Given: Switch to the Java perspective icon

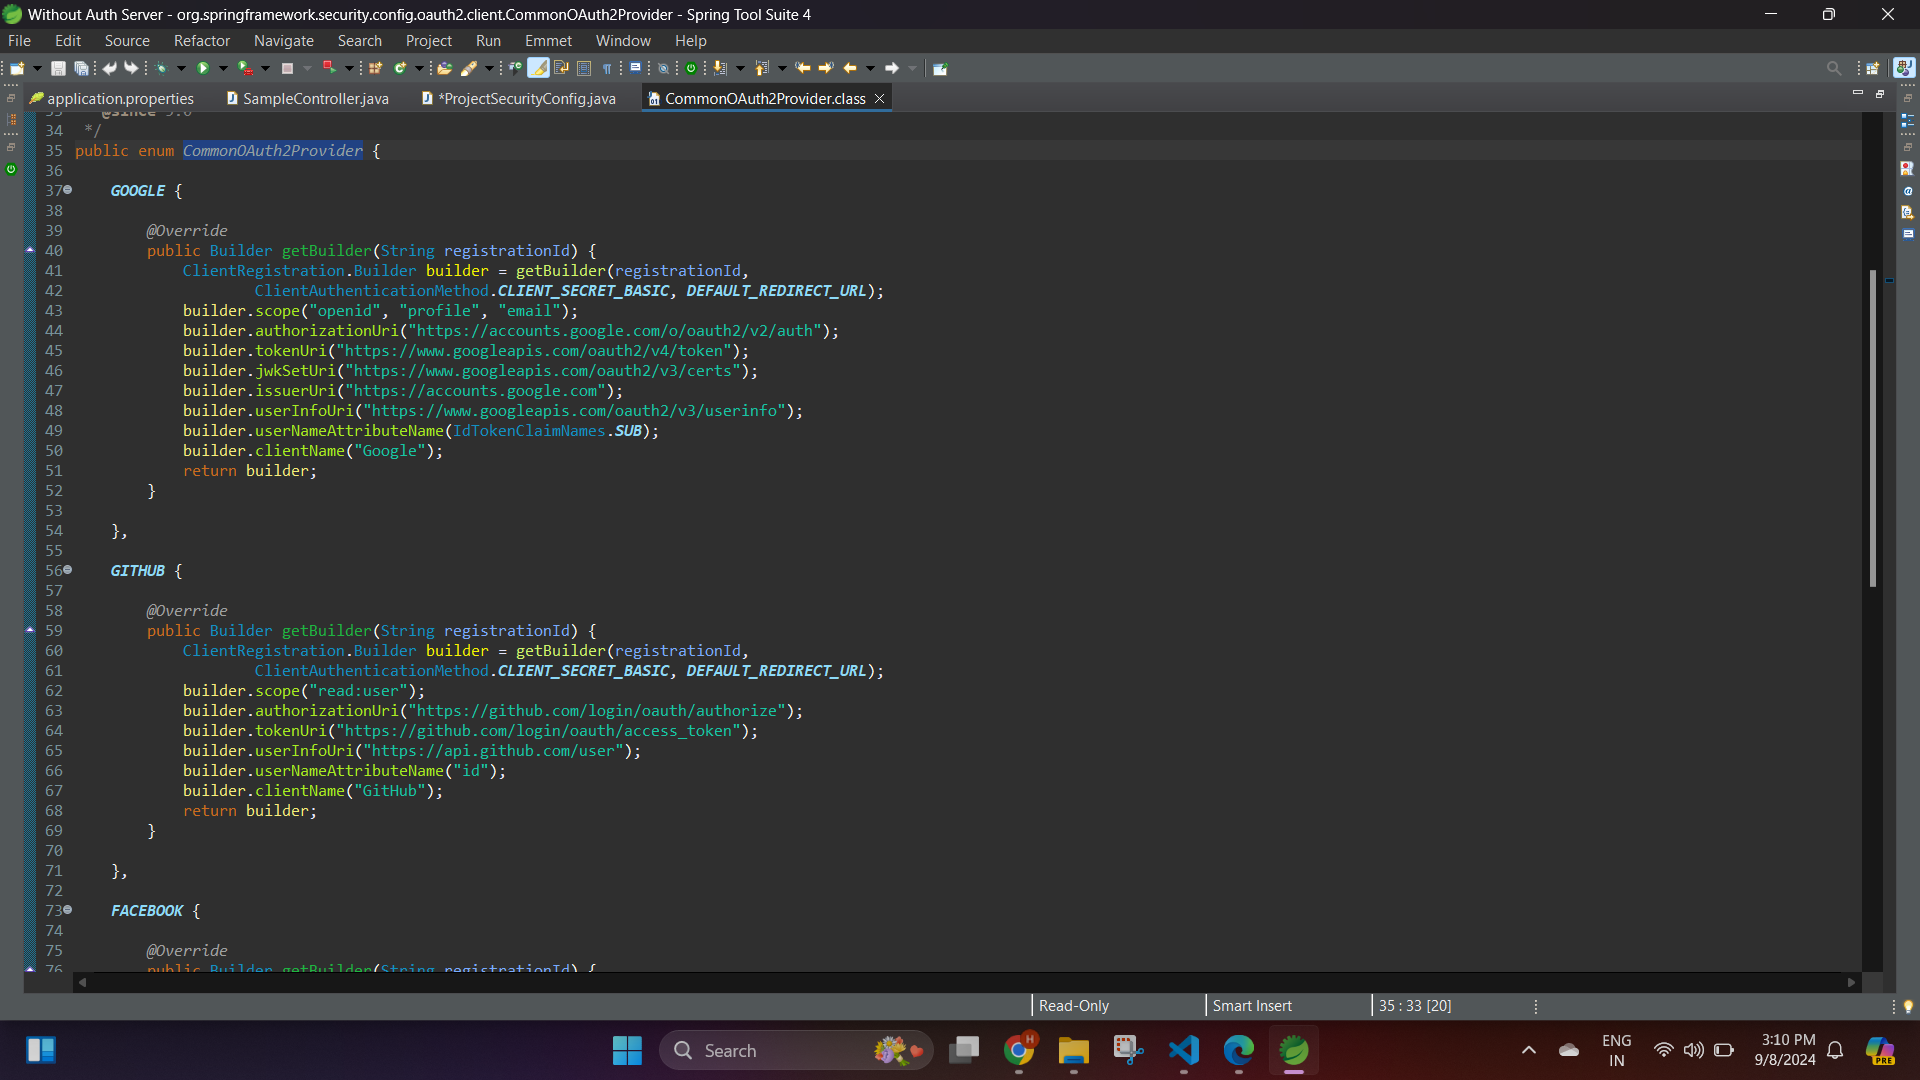Looking at the screenshot, I should [x=1904, y=68].
